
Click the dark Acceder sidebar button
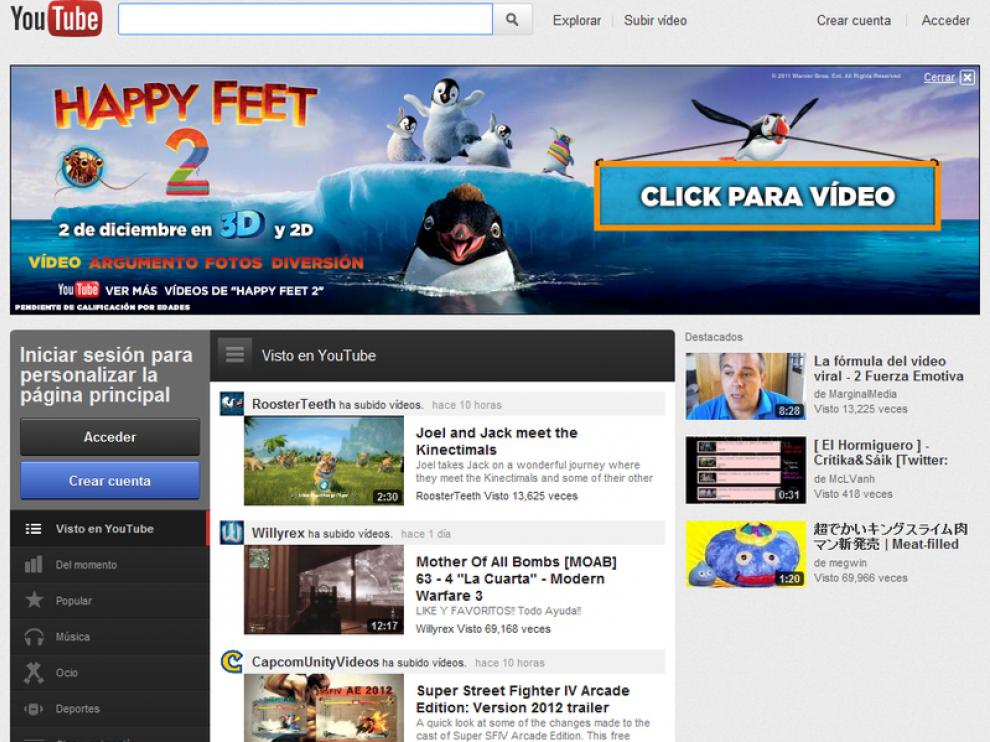coord(110,437)
